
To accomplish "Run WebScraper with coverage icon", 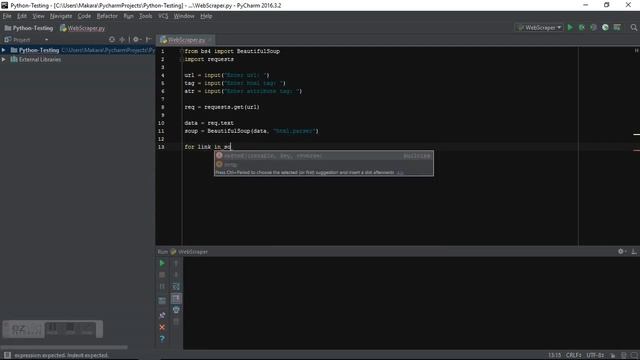I will click(593, 27).
